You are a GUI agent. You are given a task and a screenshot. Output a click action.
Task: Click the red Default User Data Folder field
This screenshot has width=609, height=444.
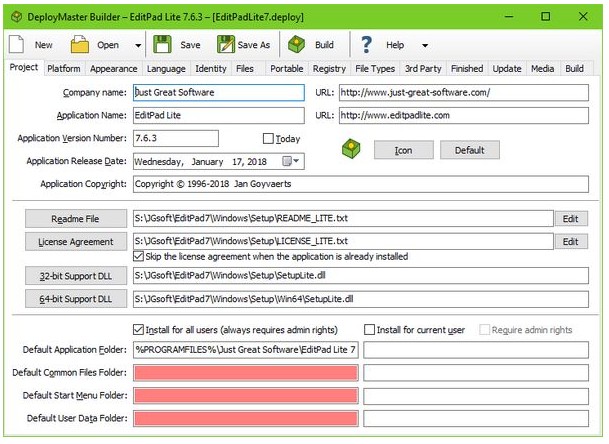[246, 418]
